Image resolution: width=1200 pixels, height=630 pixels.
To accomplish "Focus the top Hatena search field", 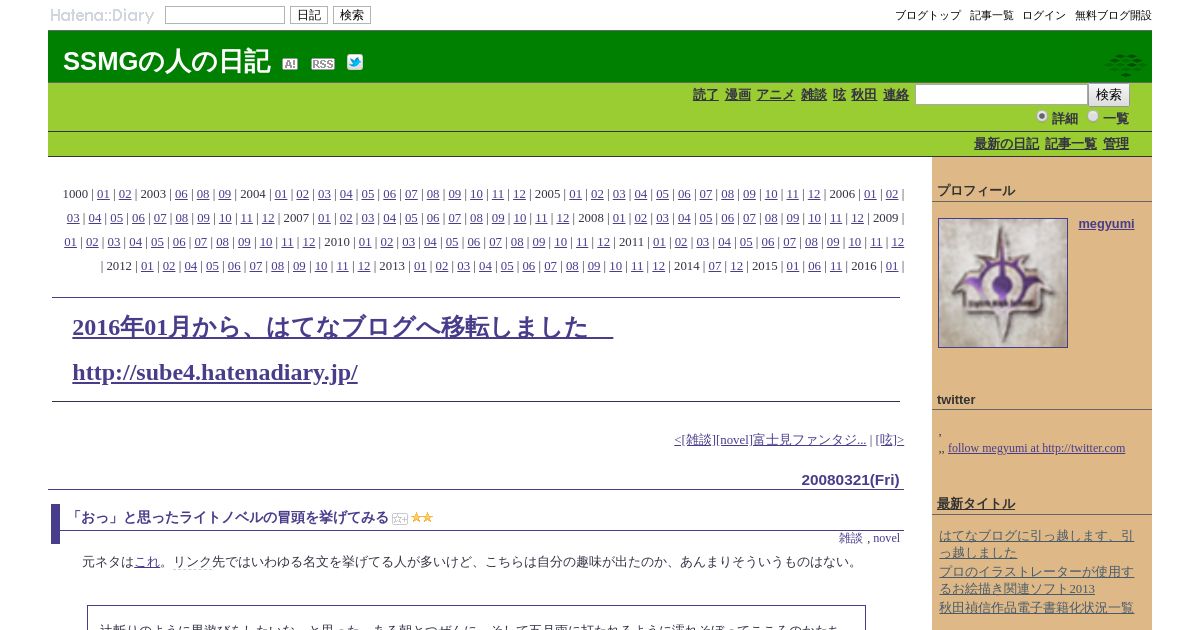I will click(x=225, y=15).
